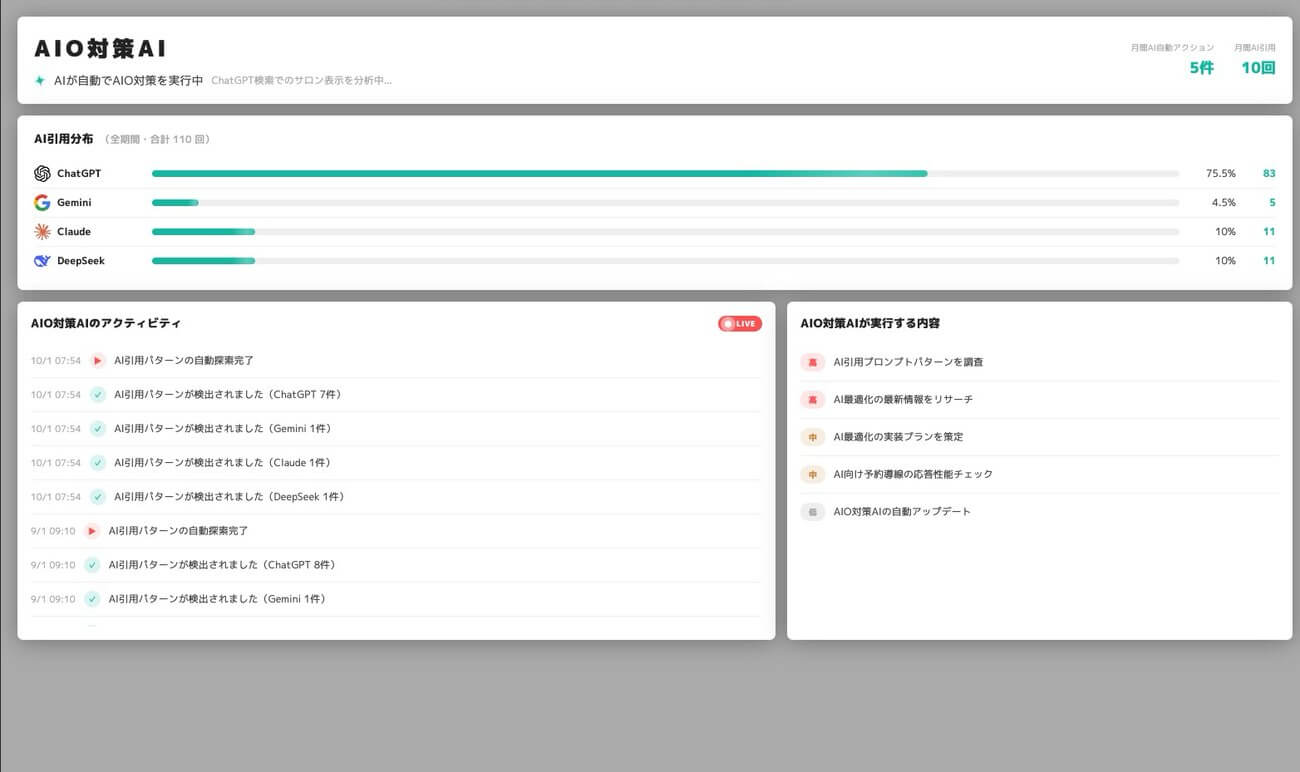Click the 中 badge beside AI向け予約導線の応答性能チェック
This screenshot has width=1300, height=772.
(812, 474)
